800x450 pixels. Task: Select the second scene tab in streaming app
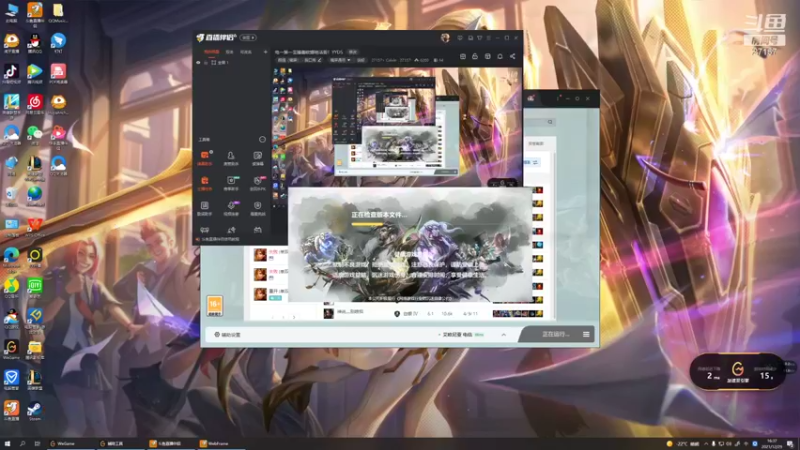(x=230, y=52)
